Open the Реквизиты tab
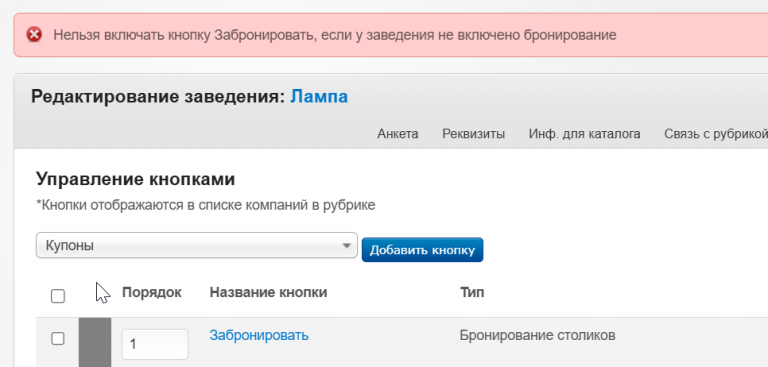768x367 pixels. click(473, 134)
